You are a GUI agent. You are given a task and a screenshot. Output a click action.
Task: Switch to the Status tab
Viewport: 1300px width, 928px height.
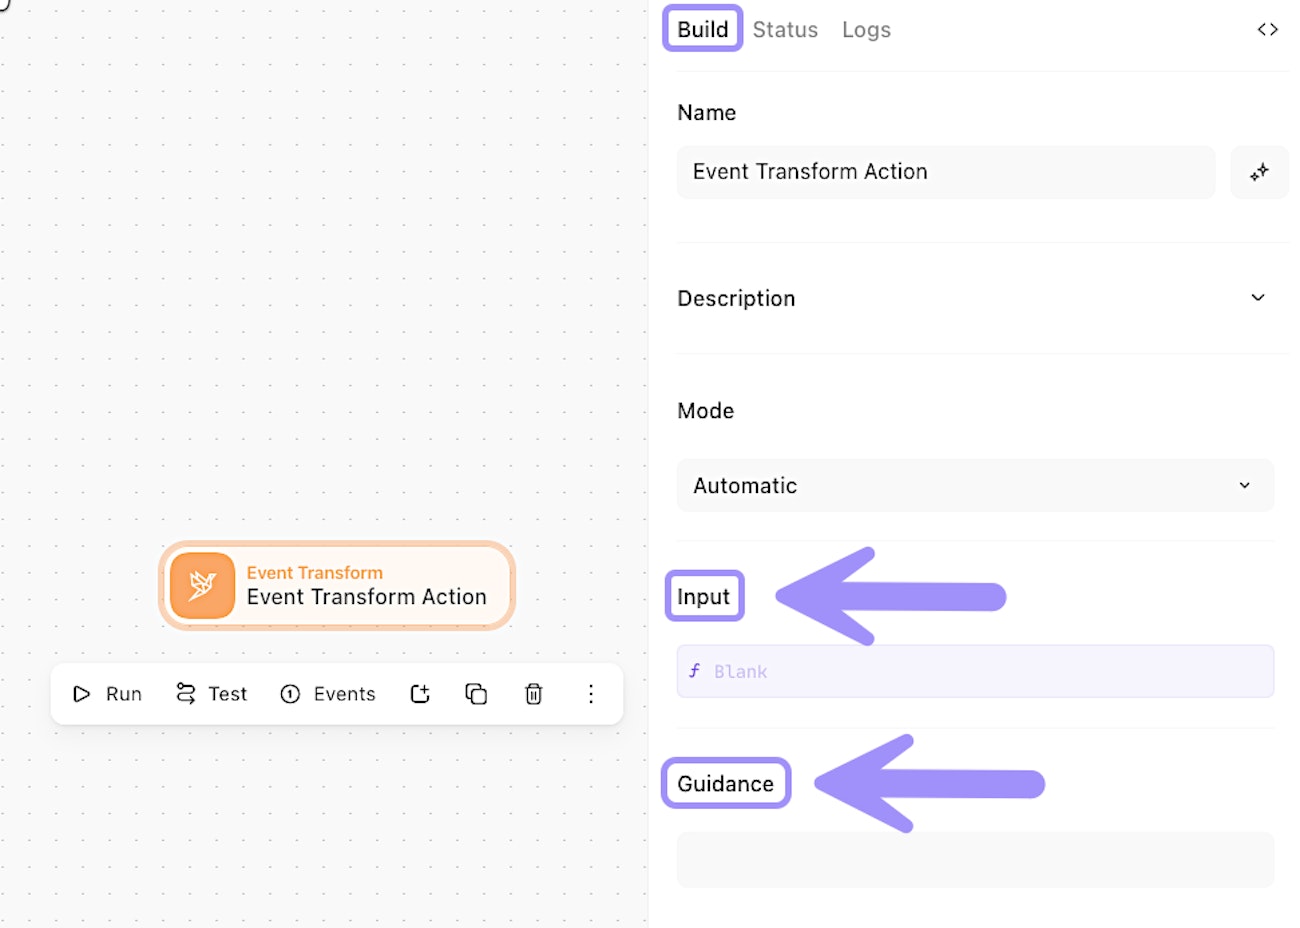point(785,30)
